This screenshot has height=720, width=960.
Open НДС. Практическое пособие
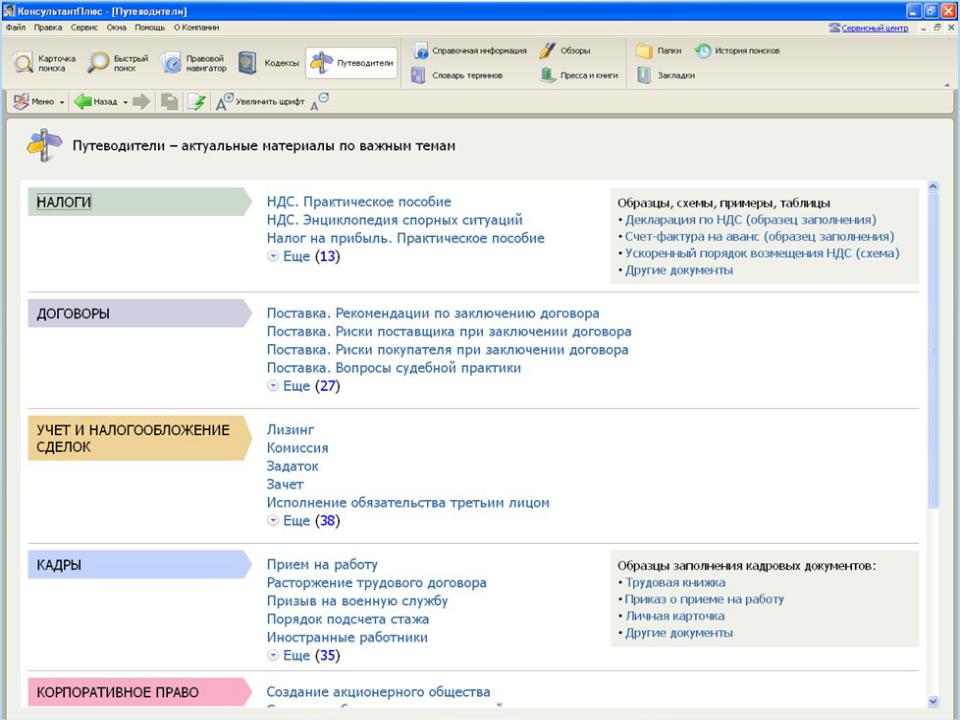pos(359,202)
